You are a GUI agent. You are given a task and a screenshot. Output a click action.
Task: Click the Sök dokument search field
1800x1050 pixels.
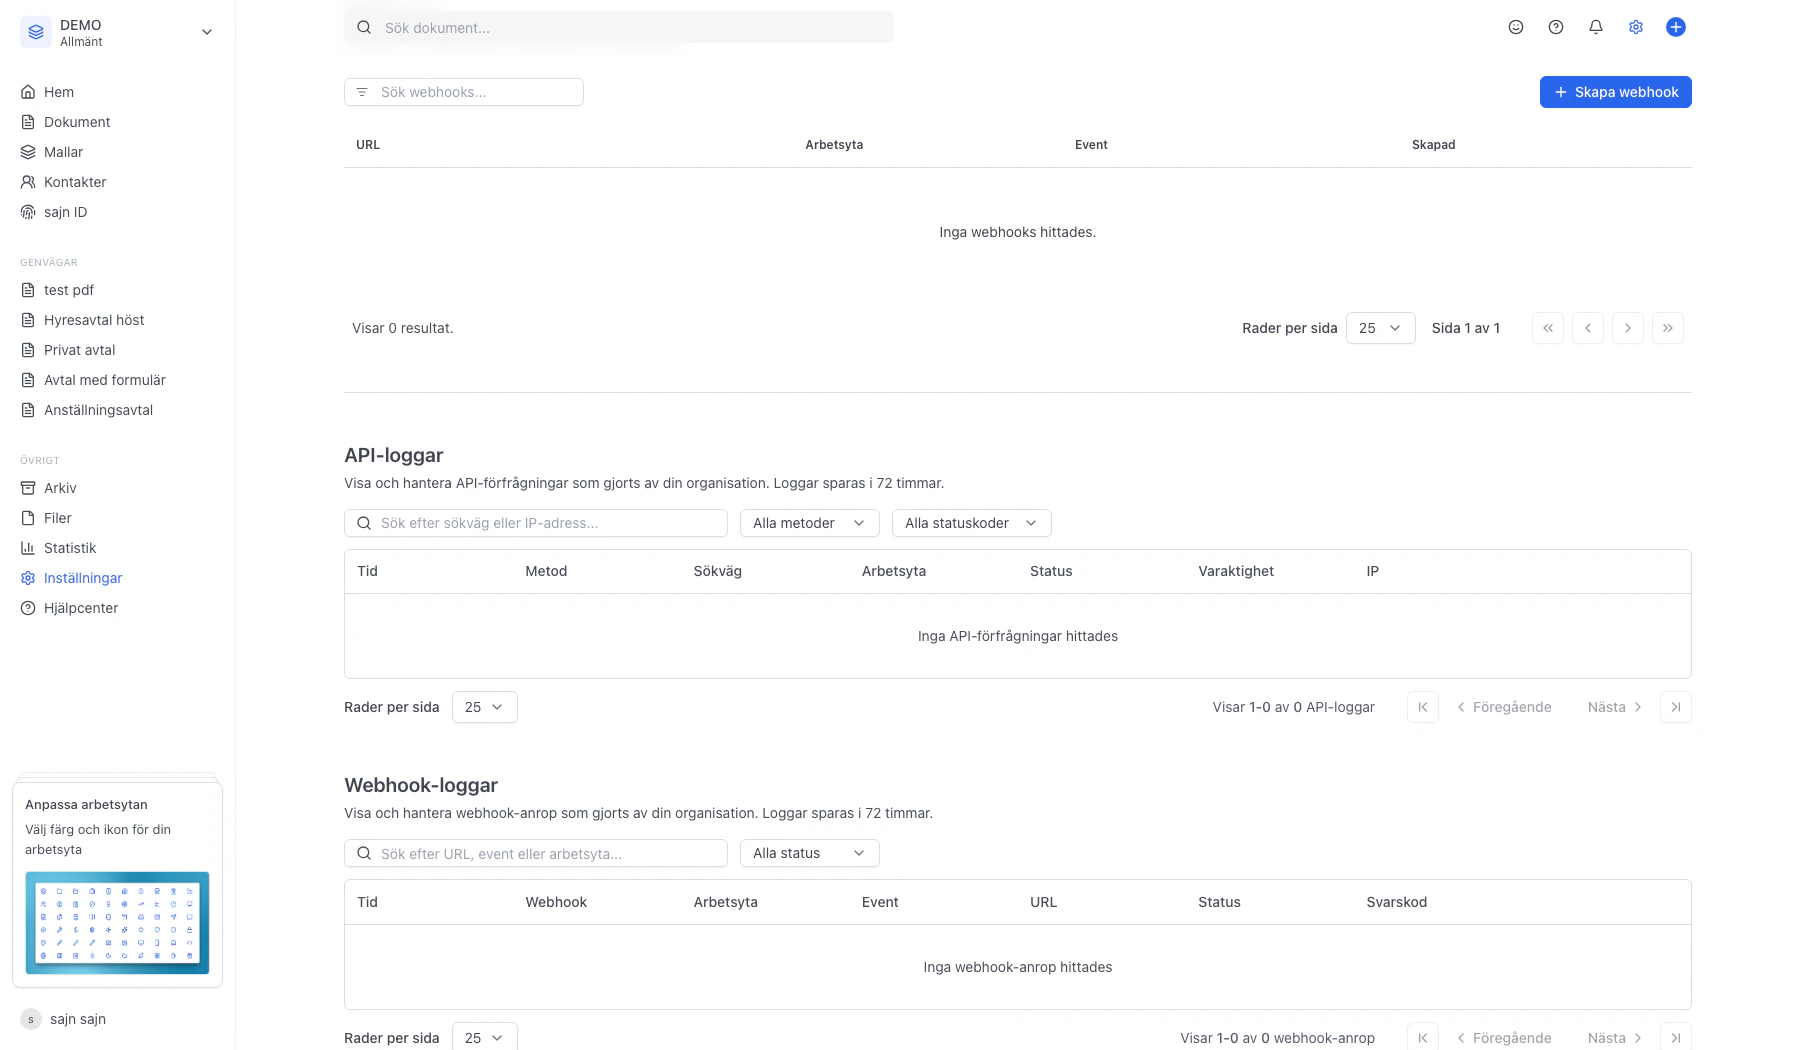tap(619, 28)
